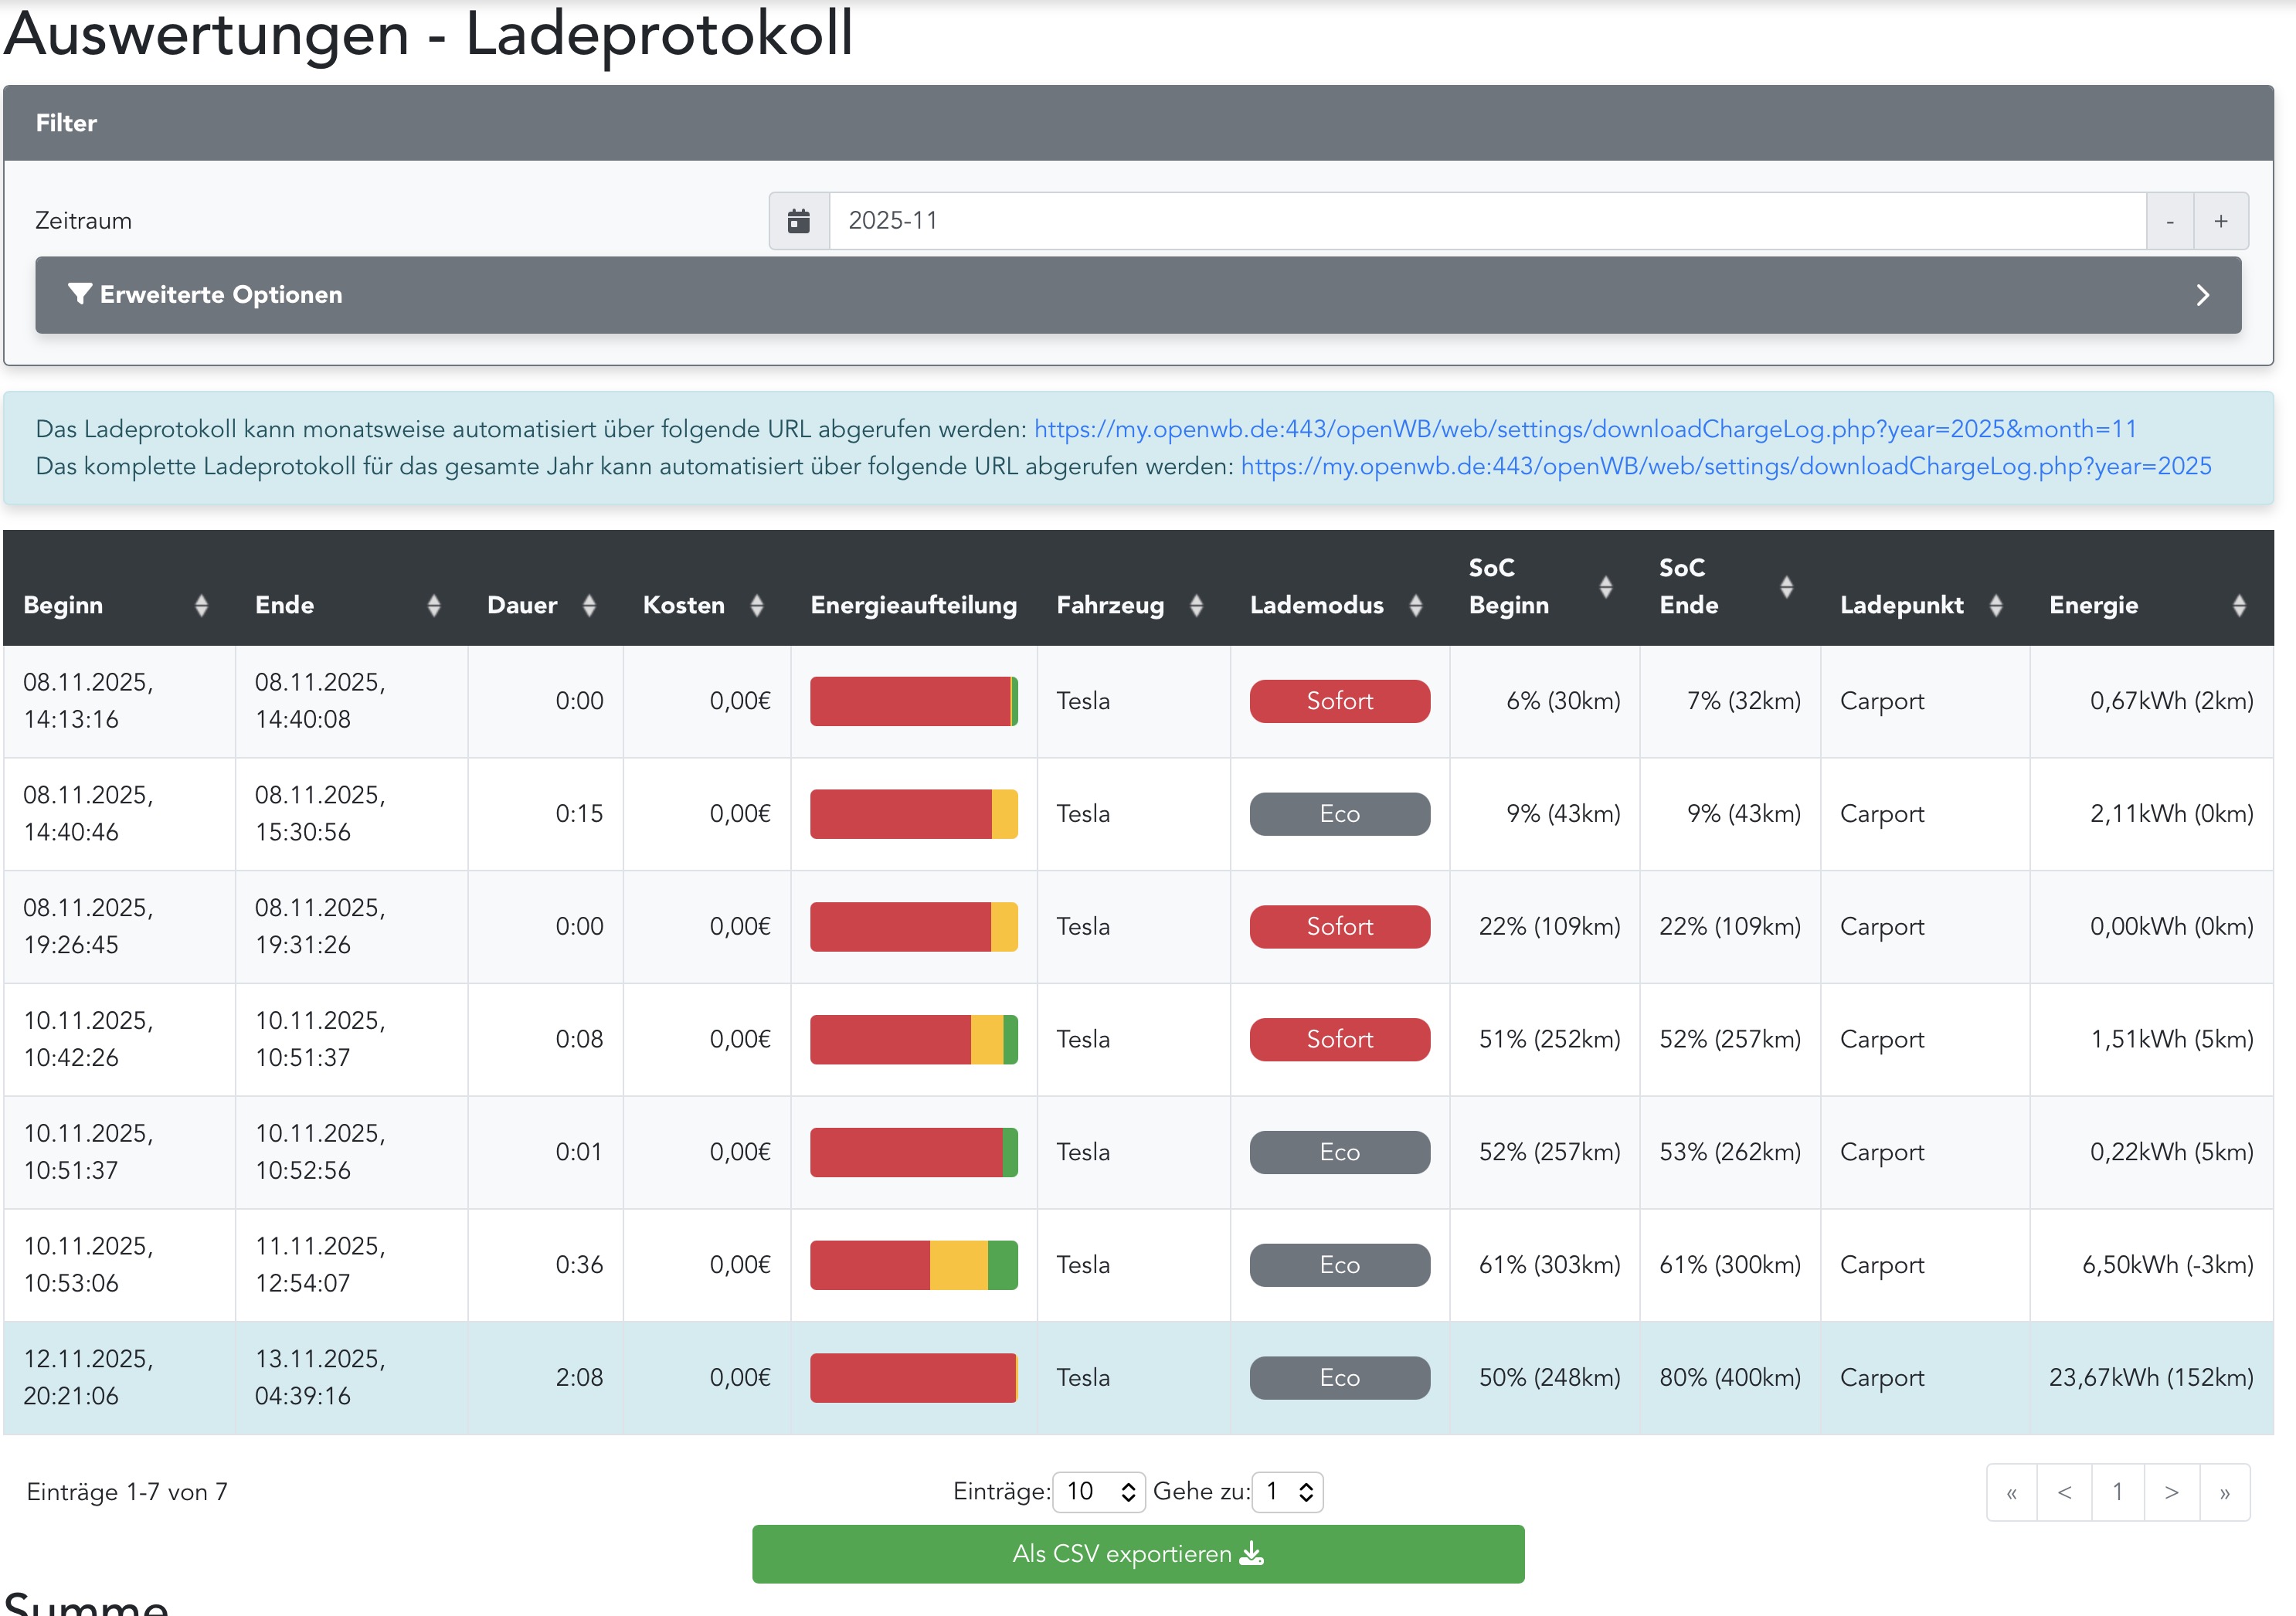Screen dimensions: 2296x1616
Task: Sort by Ladepunkt column sort icon
Action: 1995,605
